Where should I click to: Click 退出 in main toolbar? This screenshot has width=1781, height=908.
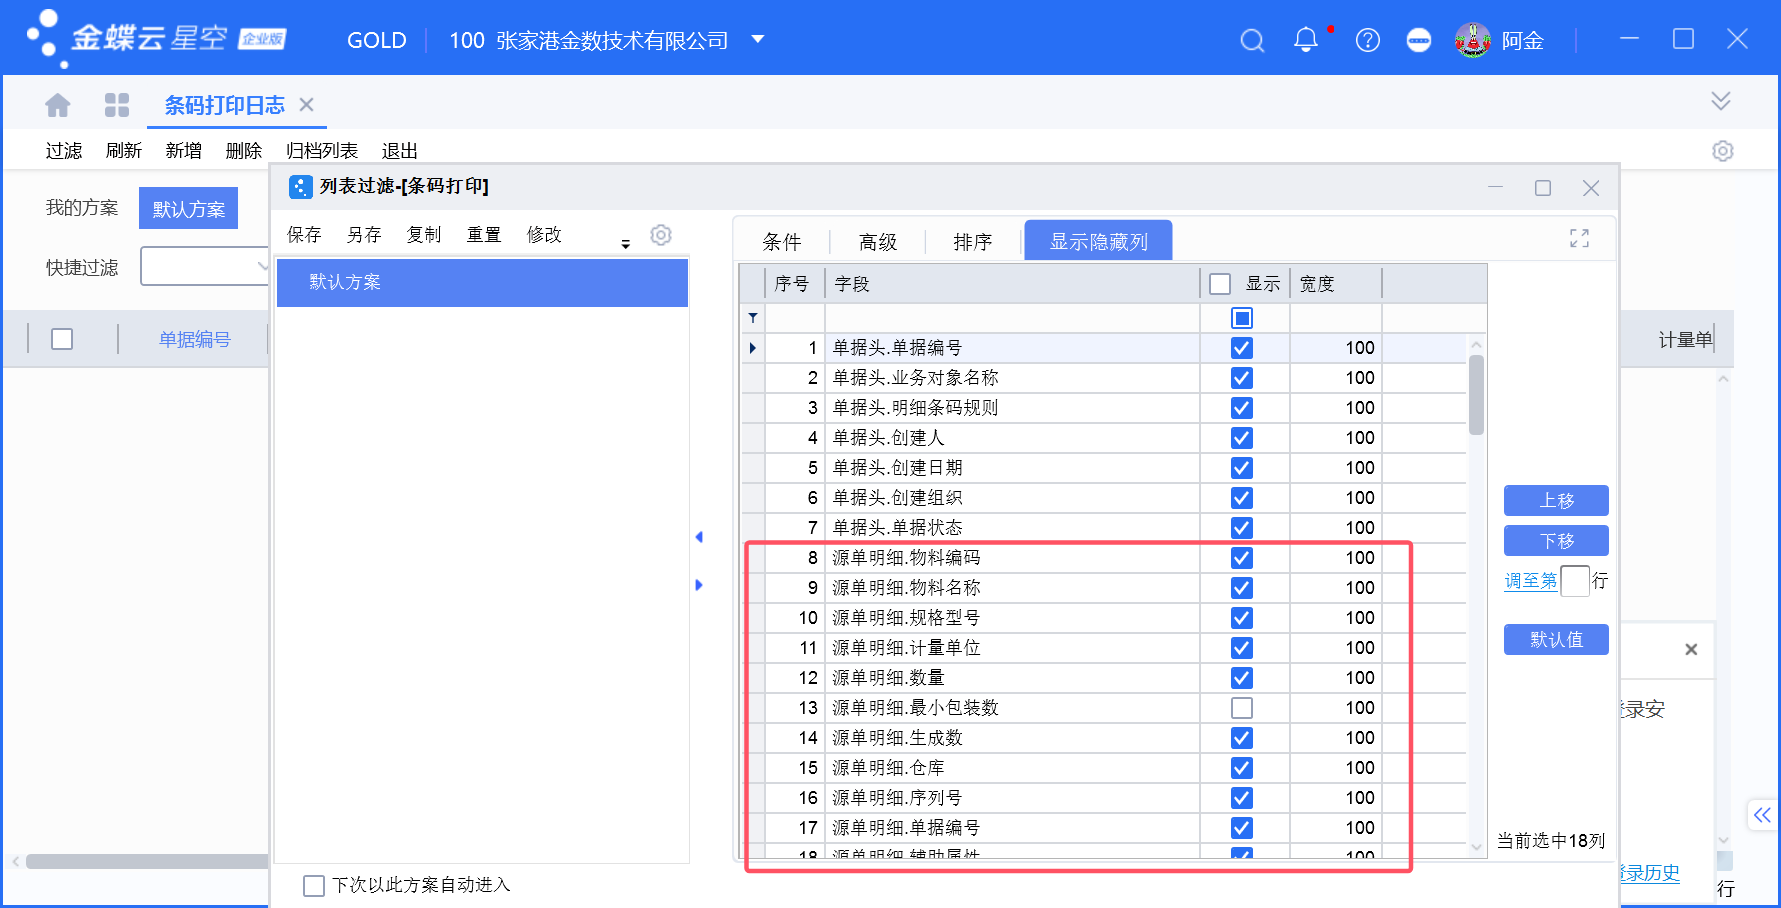[x=400, y=151]
